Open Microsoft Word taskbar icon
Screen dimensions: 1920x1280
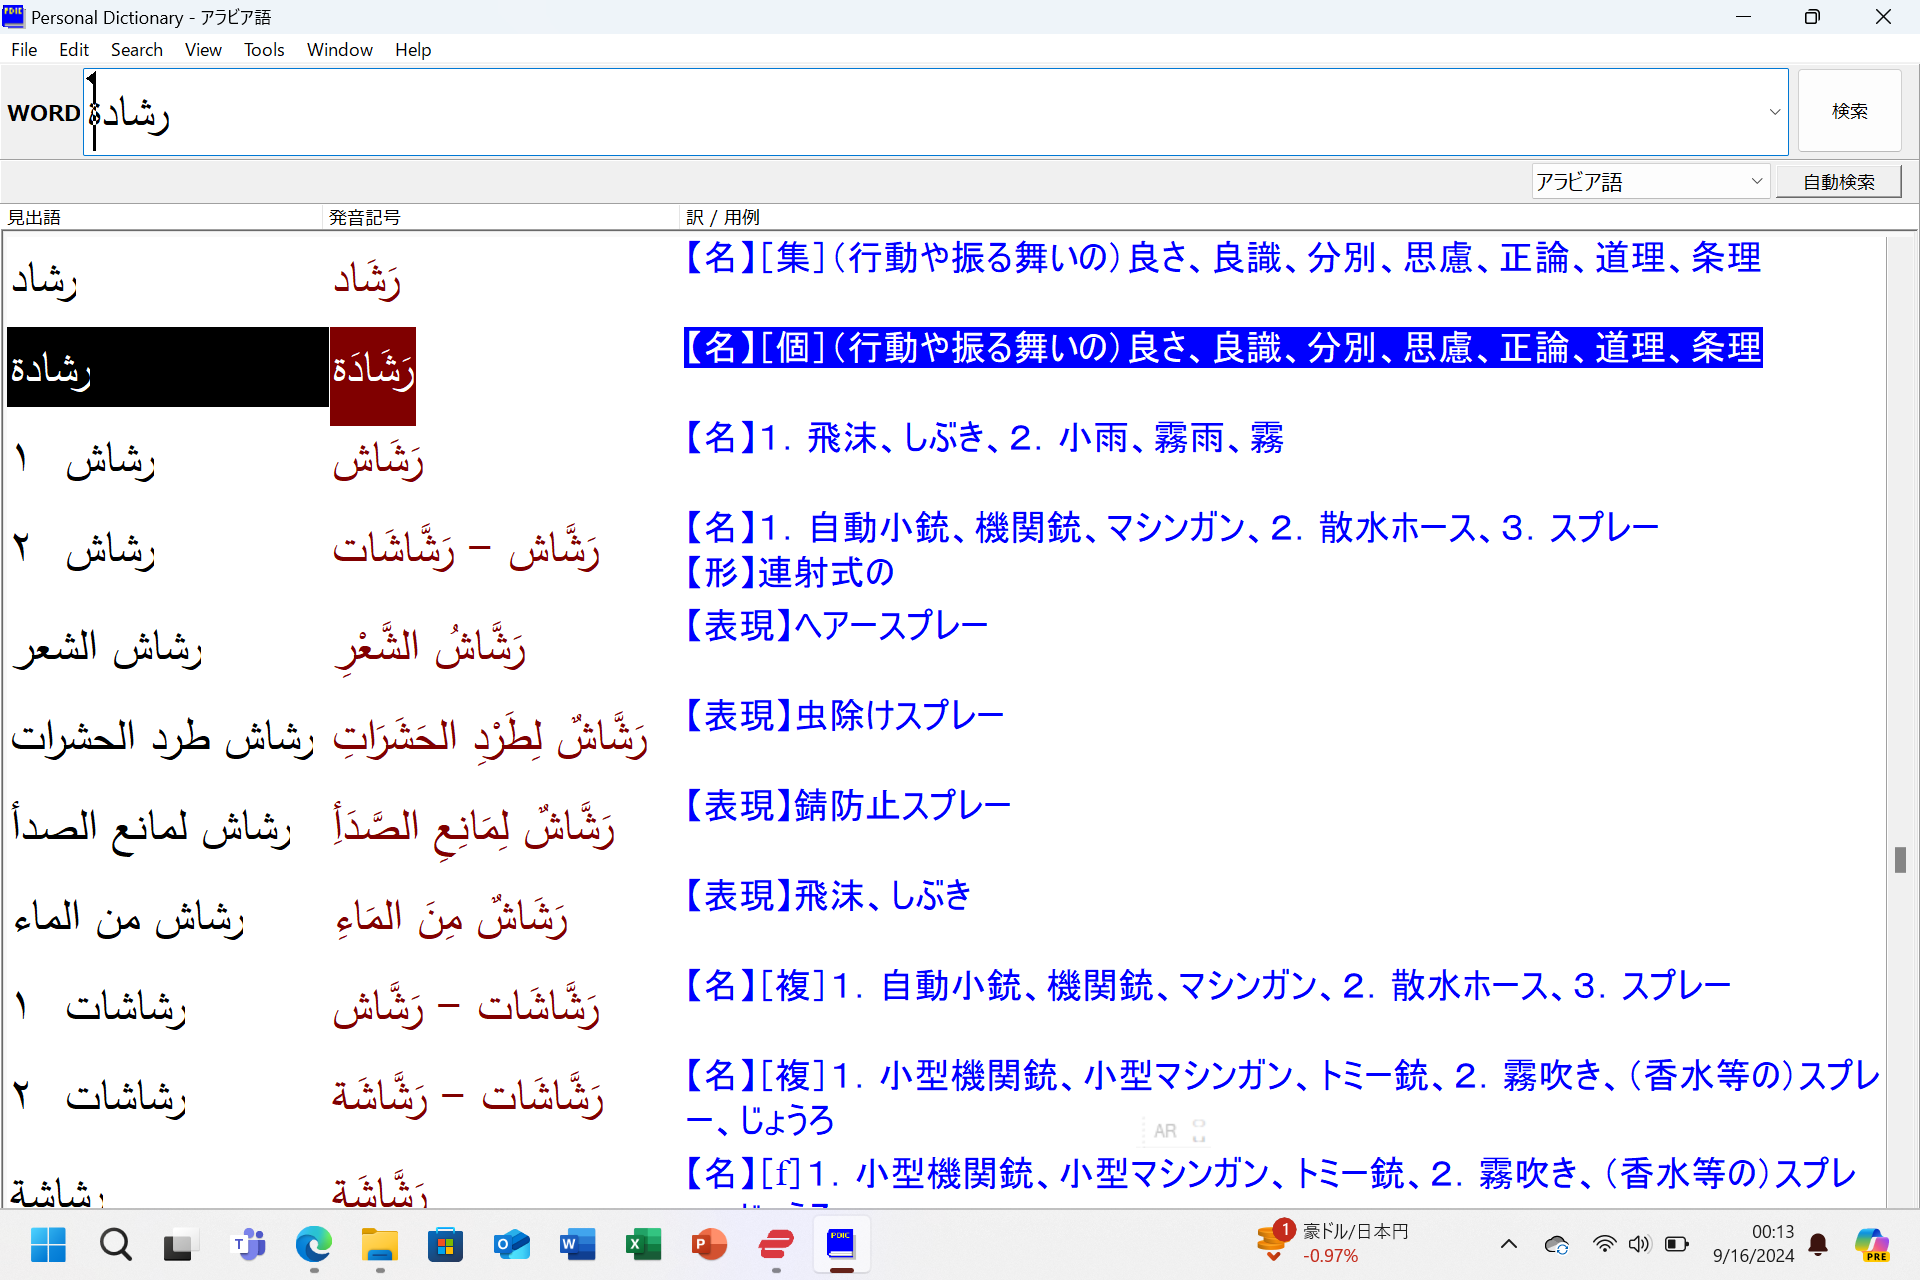coord(577,1245)
